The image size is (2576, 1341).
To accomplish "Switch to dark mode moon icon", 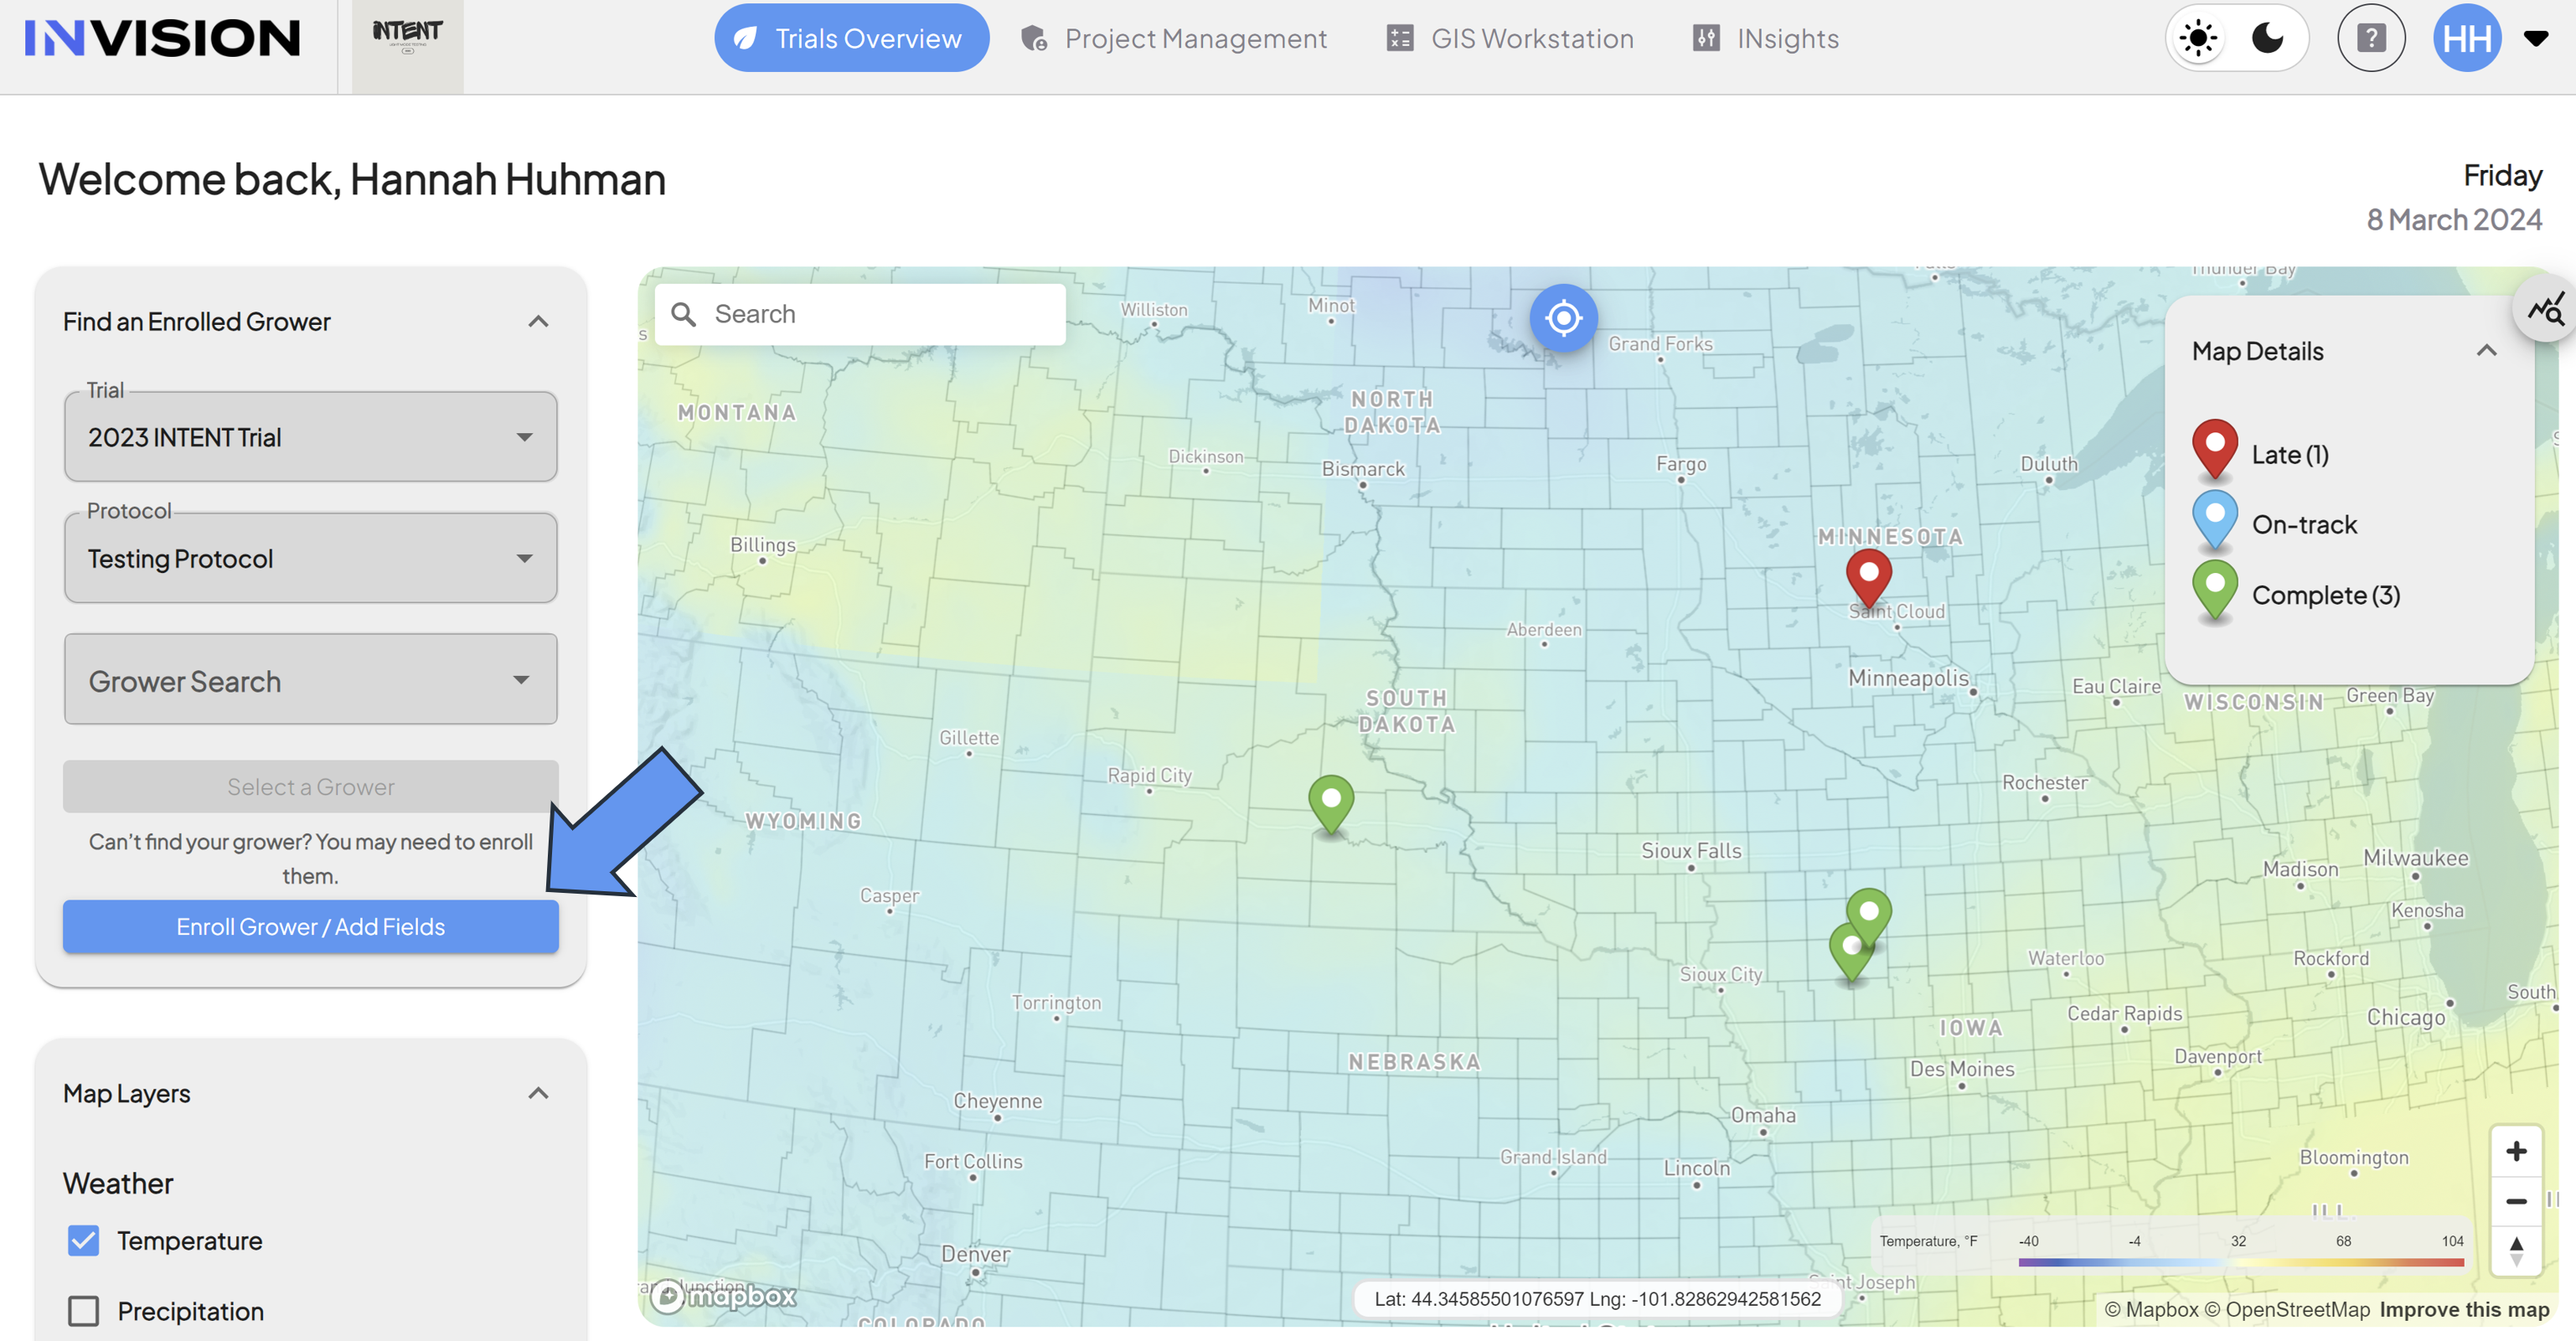I will pyautogui.click(x=2267, y=39).
